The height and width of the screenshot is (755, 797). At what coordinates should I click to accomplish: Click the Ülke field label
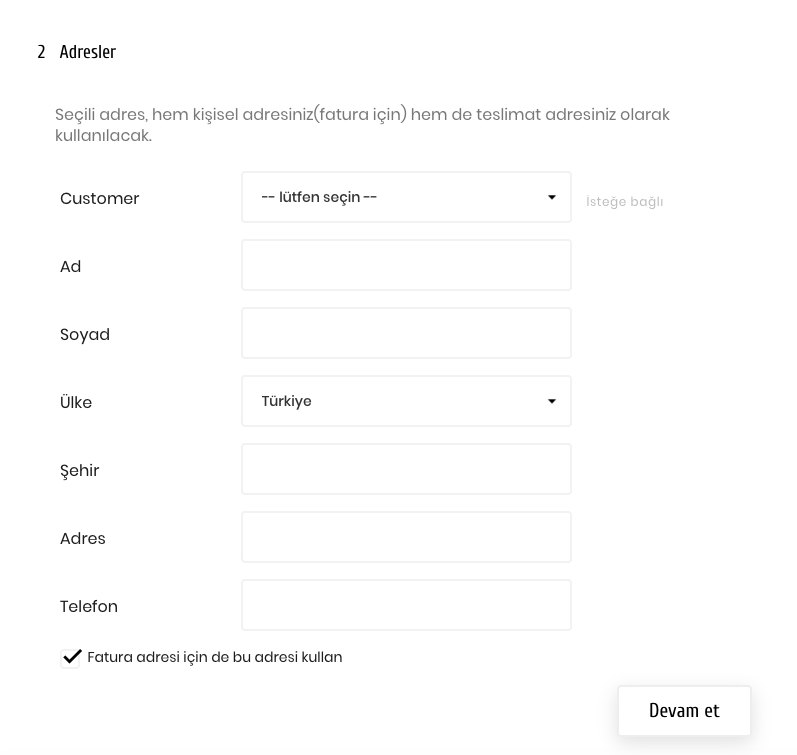coord(76,402)
